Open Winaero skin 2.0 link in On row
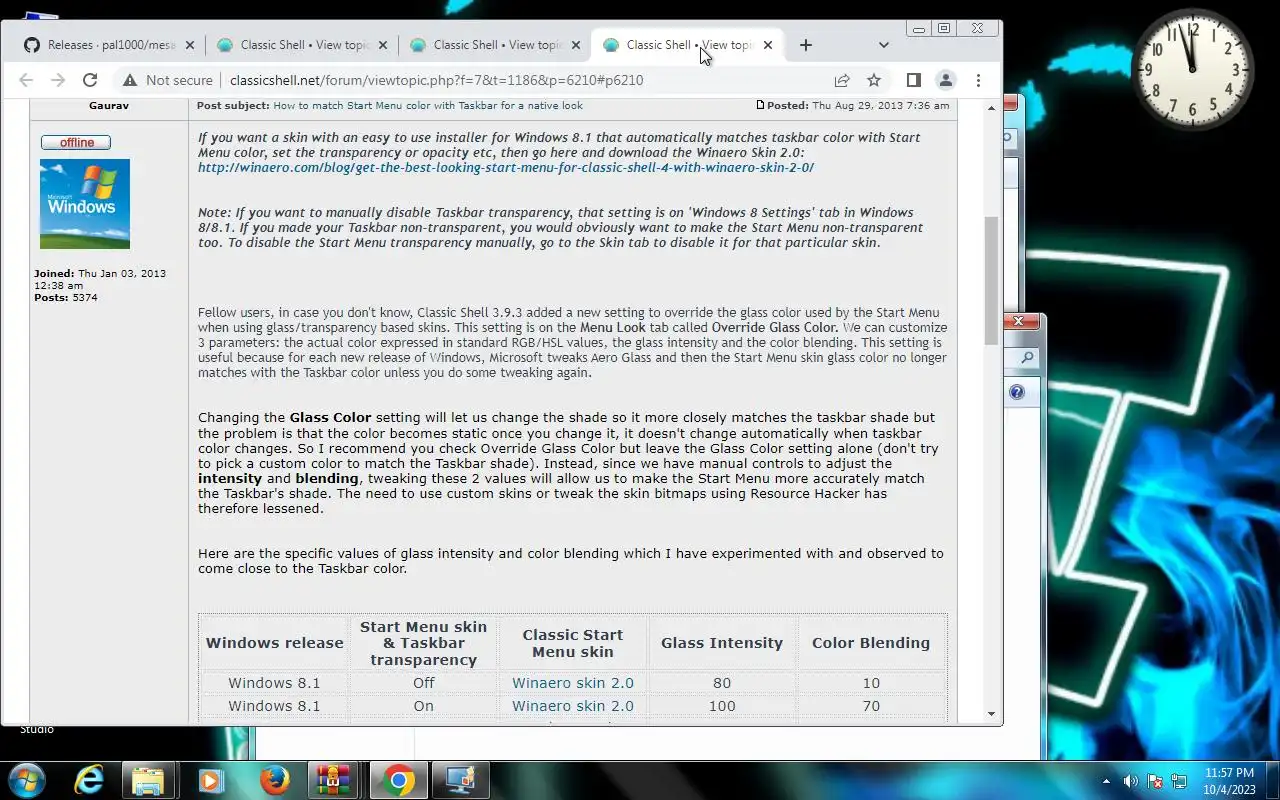The image size is (1280, 800). (573, 706)
